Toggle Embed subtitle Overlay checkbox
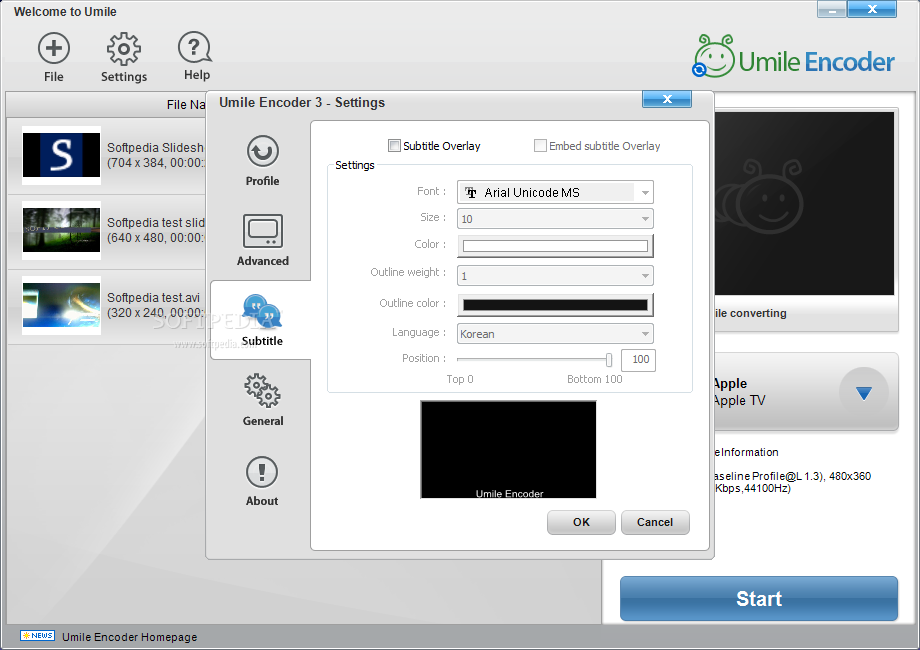 click(540, 145)
